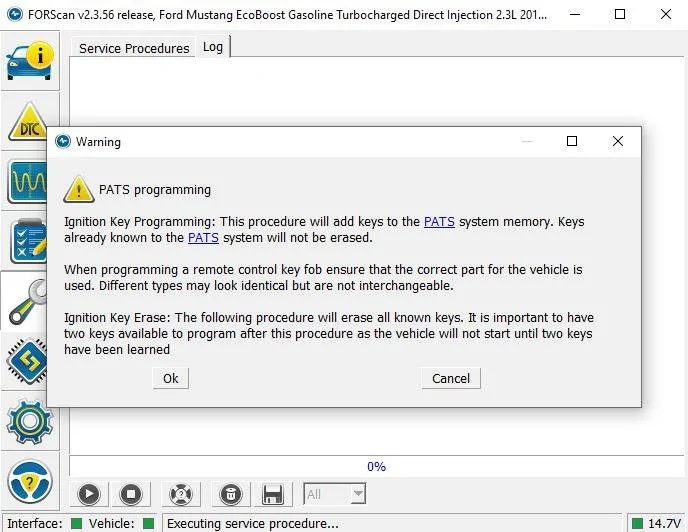Screen dimensions: 688x532
Task: Confirm the PATS warning with Ok
Action: click(x=171, y=378)
